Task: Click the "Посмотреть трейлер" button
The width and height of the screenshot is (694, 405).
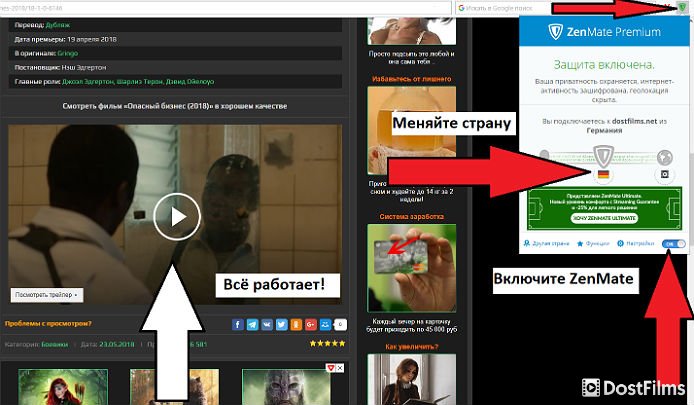Action: coord(47,295)
